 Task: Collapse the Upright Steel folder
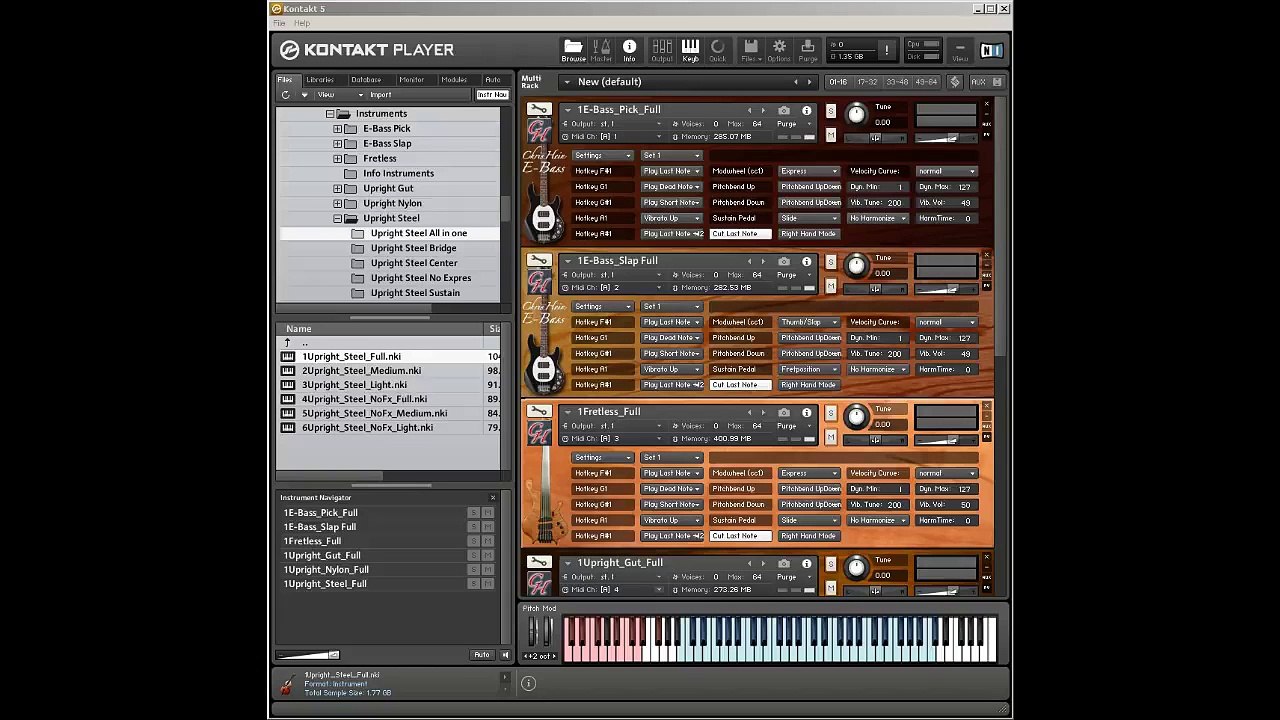338,219
